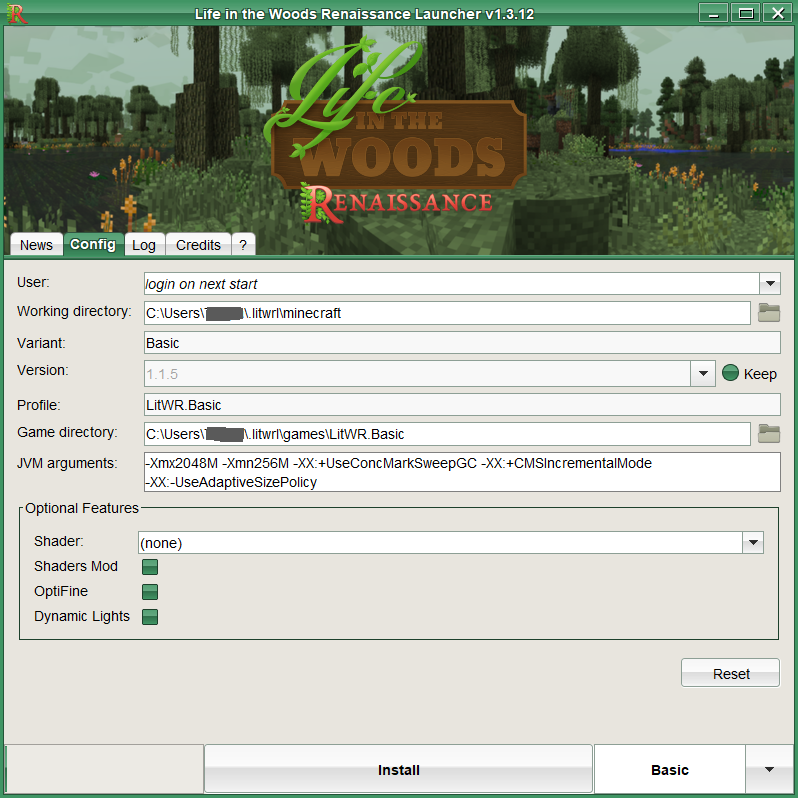Open the Credits tab
This screenshot has height=798, width=798.
(x=198, y=245)
